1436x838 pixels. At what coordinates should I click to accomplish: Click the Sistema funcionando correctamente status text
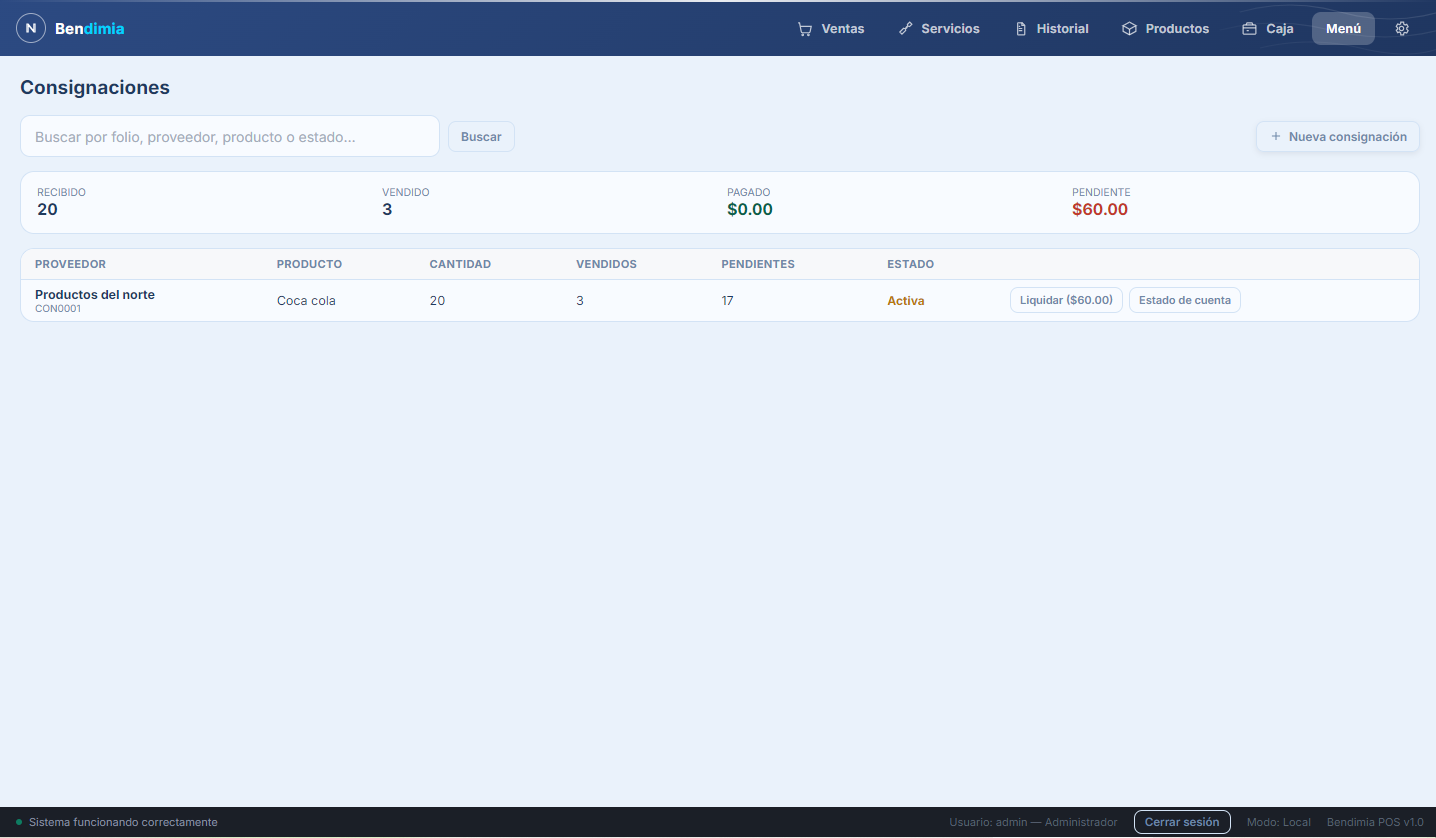(123, 822)
